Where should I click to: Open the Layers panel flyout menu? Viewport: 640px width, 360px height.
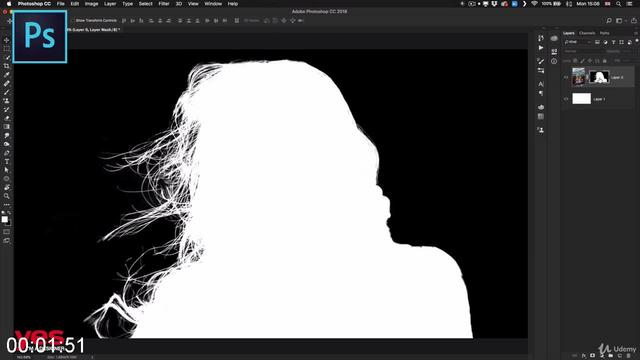[636, 33]
